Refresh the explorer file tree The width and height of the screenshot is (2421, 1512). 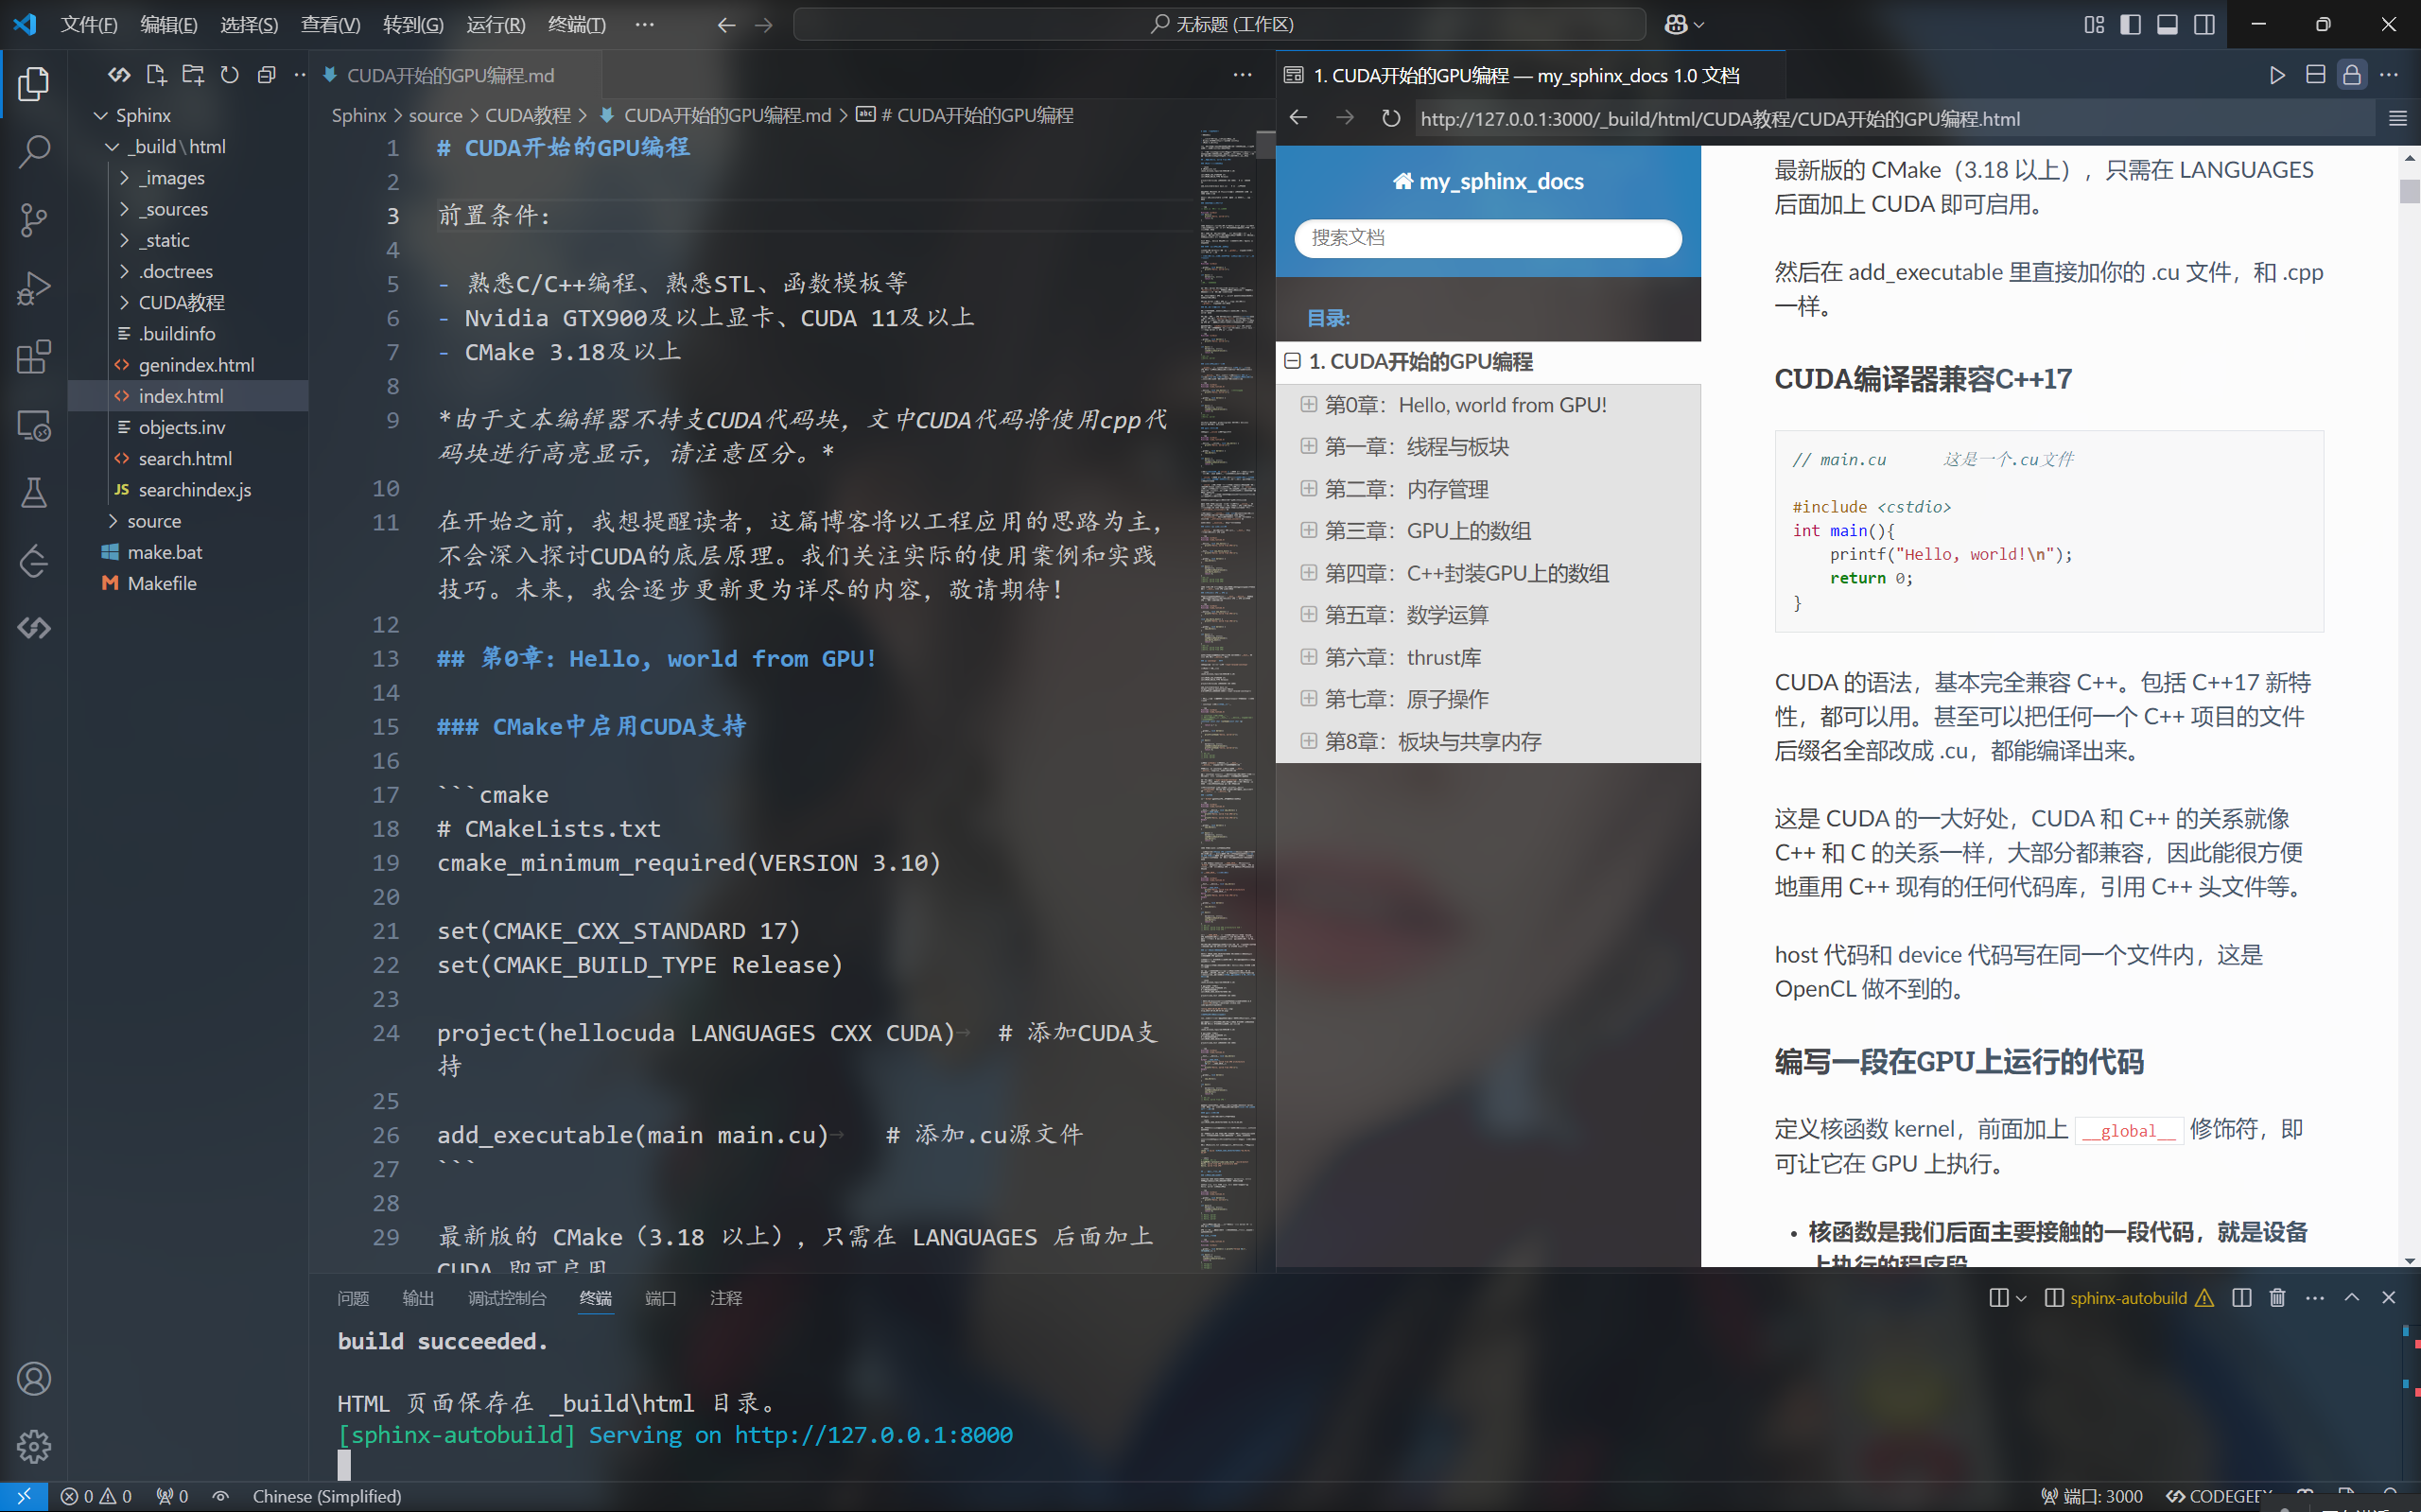[230, 75]
